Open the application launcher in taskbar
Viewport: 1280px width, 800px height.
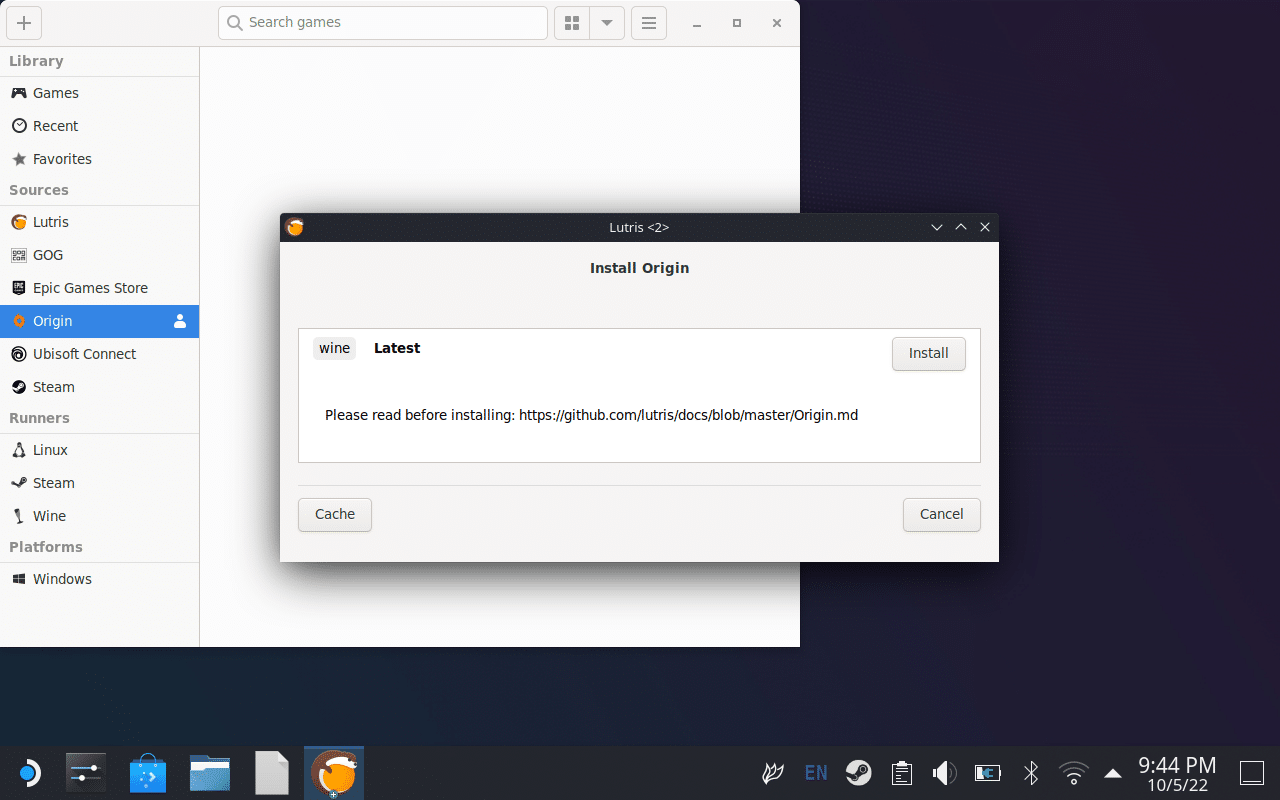[28, 773]
